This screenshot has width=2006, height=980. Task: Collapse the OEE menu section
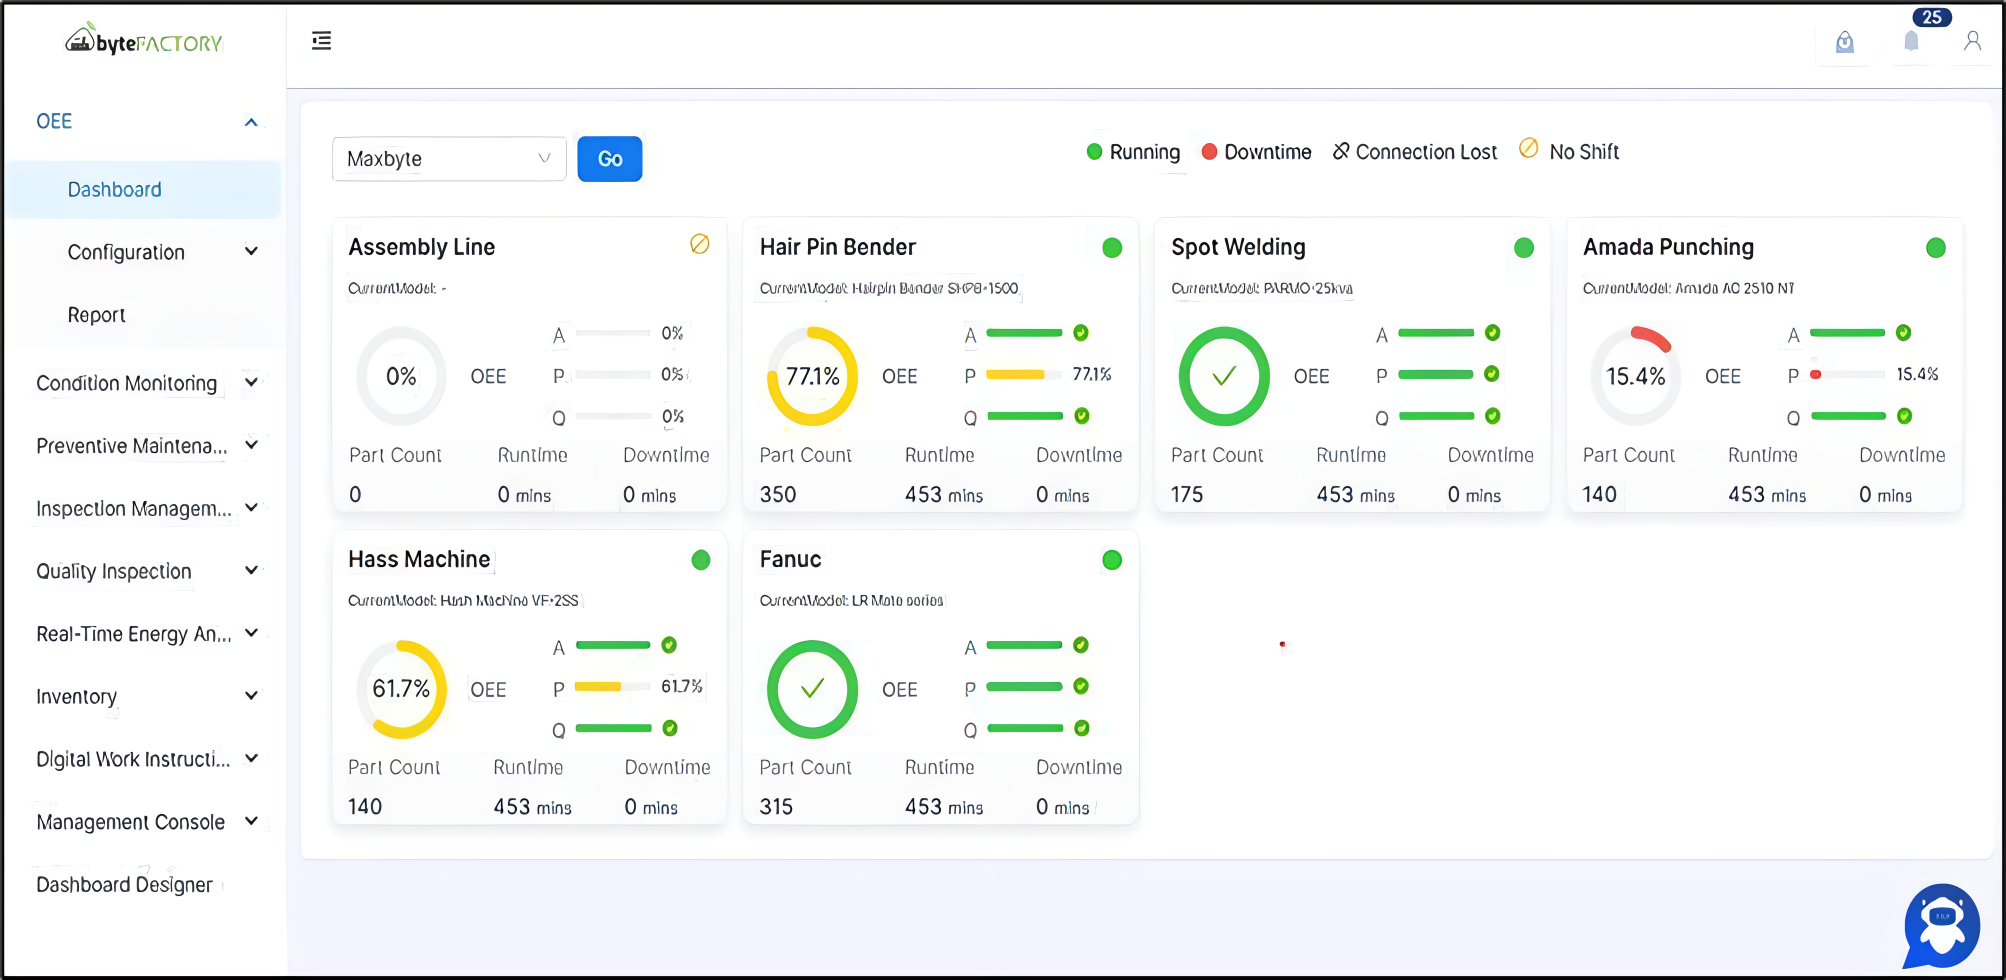pyautogui.click(x=251, y=122)
